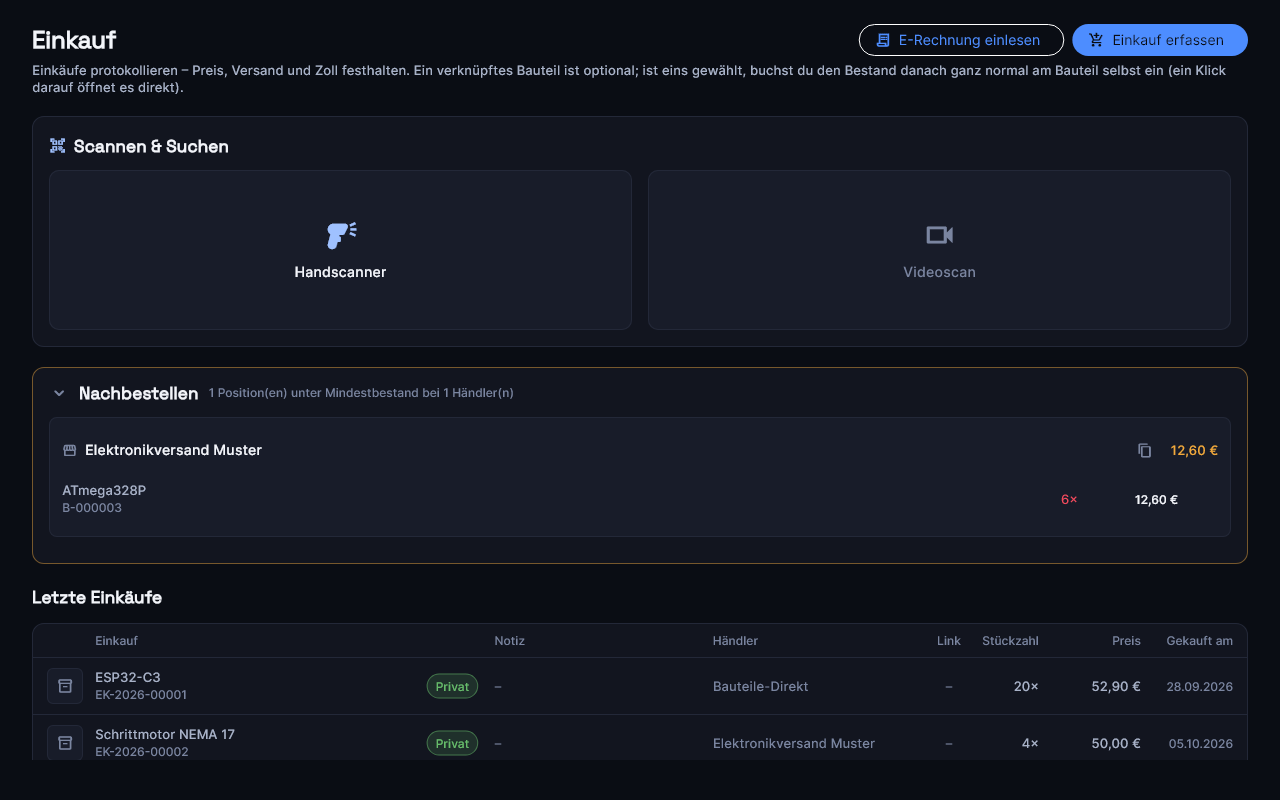1280x800 pixels.
Task: Open the ESP32-C3 purchase row
Action: point(640,686)
